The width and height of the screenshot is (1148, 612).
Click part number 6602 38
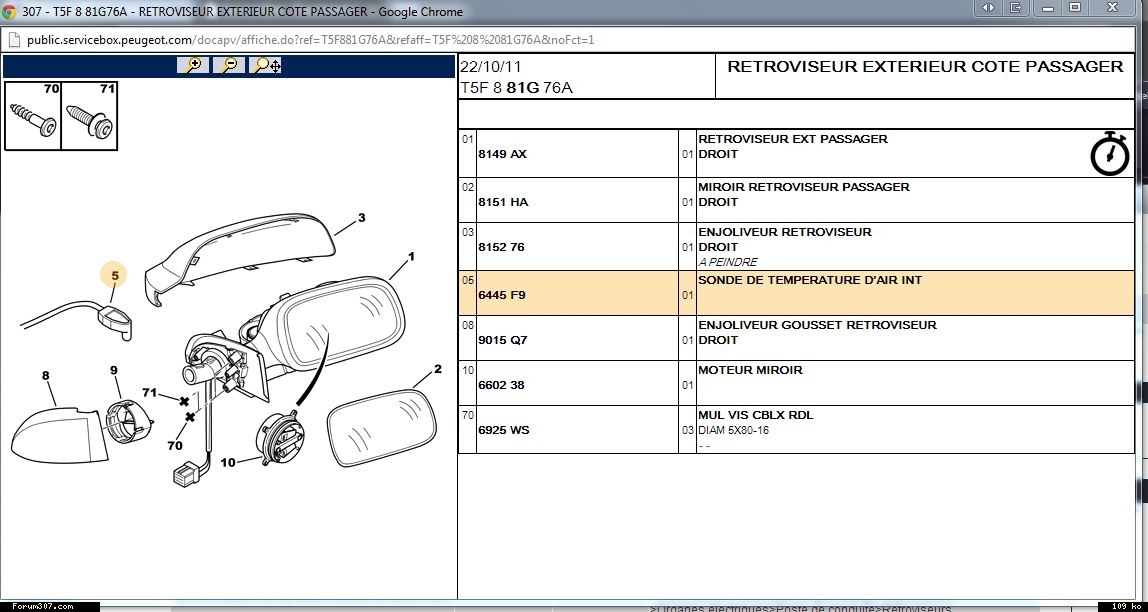point(502,385)
